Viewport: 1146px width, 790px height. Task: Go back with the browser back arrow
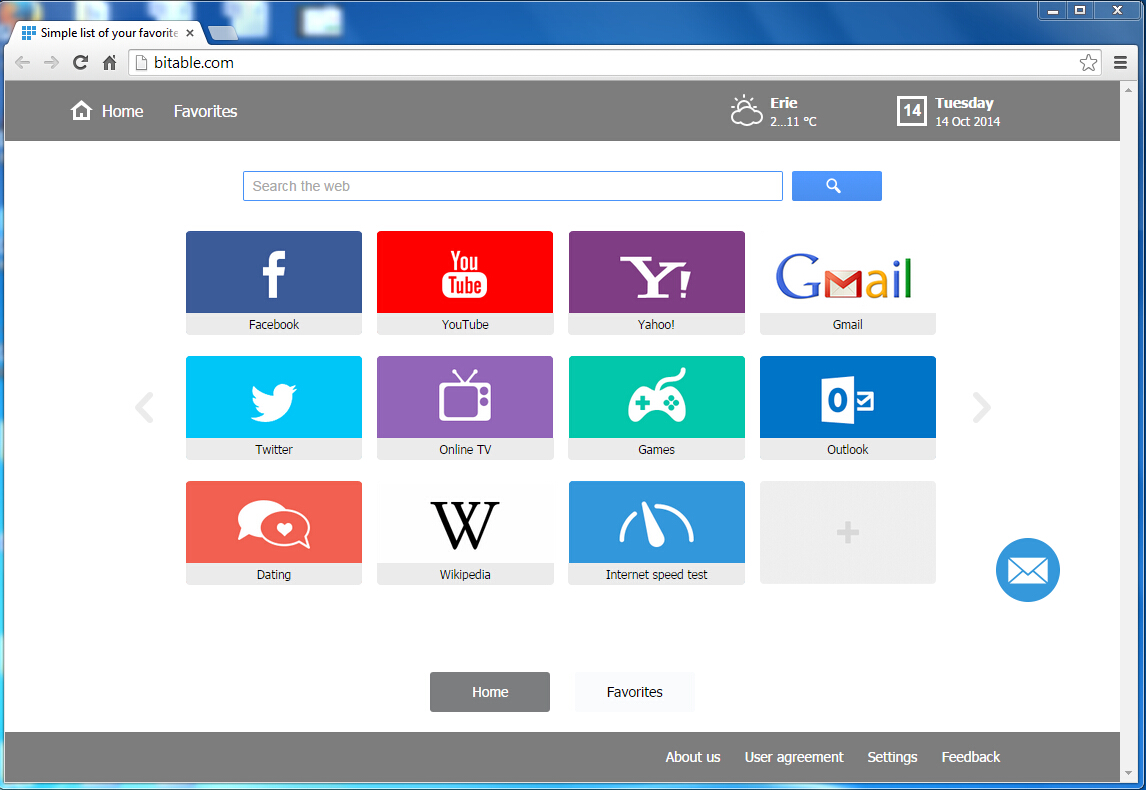[x=23, y=63]
